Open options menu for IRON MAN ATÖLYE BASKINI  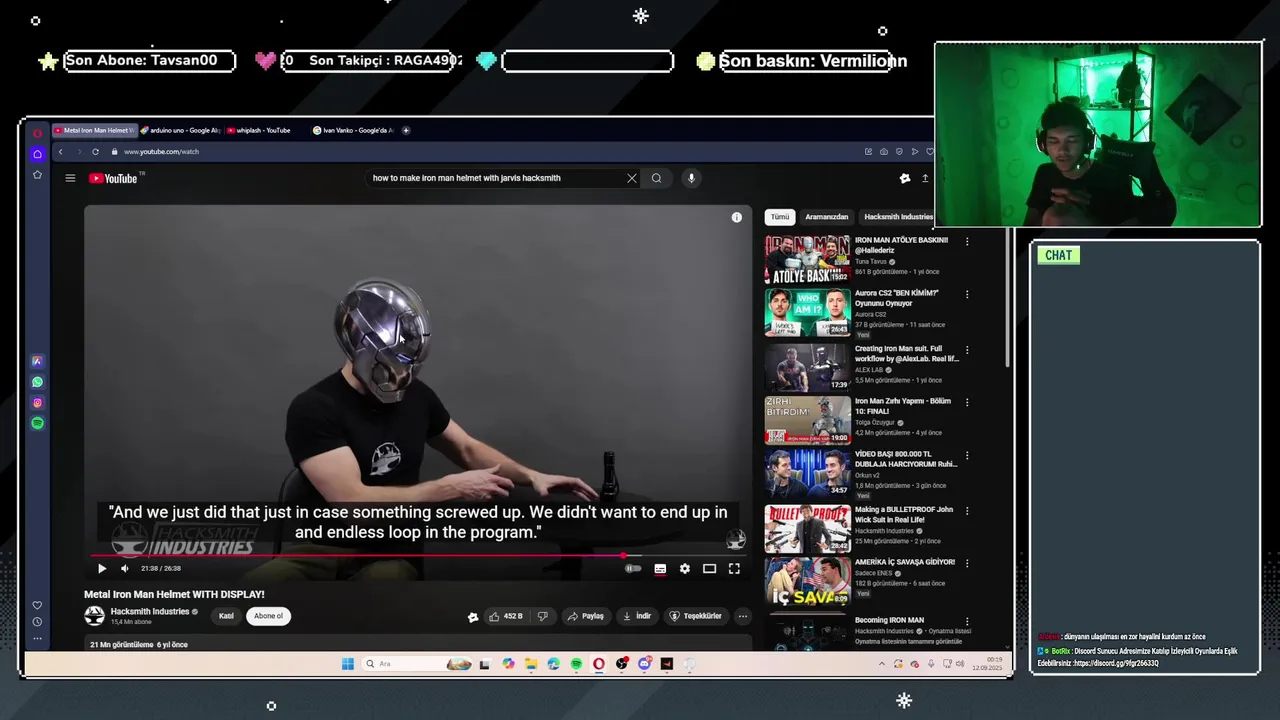[x=967, y=241]
